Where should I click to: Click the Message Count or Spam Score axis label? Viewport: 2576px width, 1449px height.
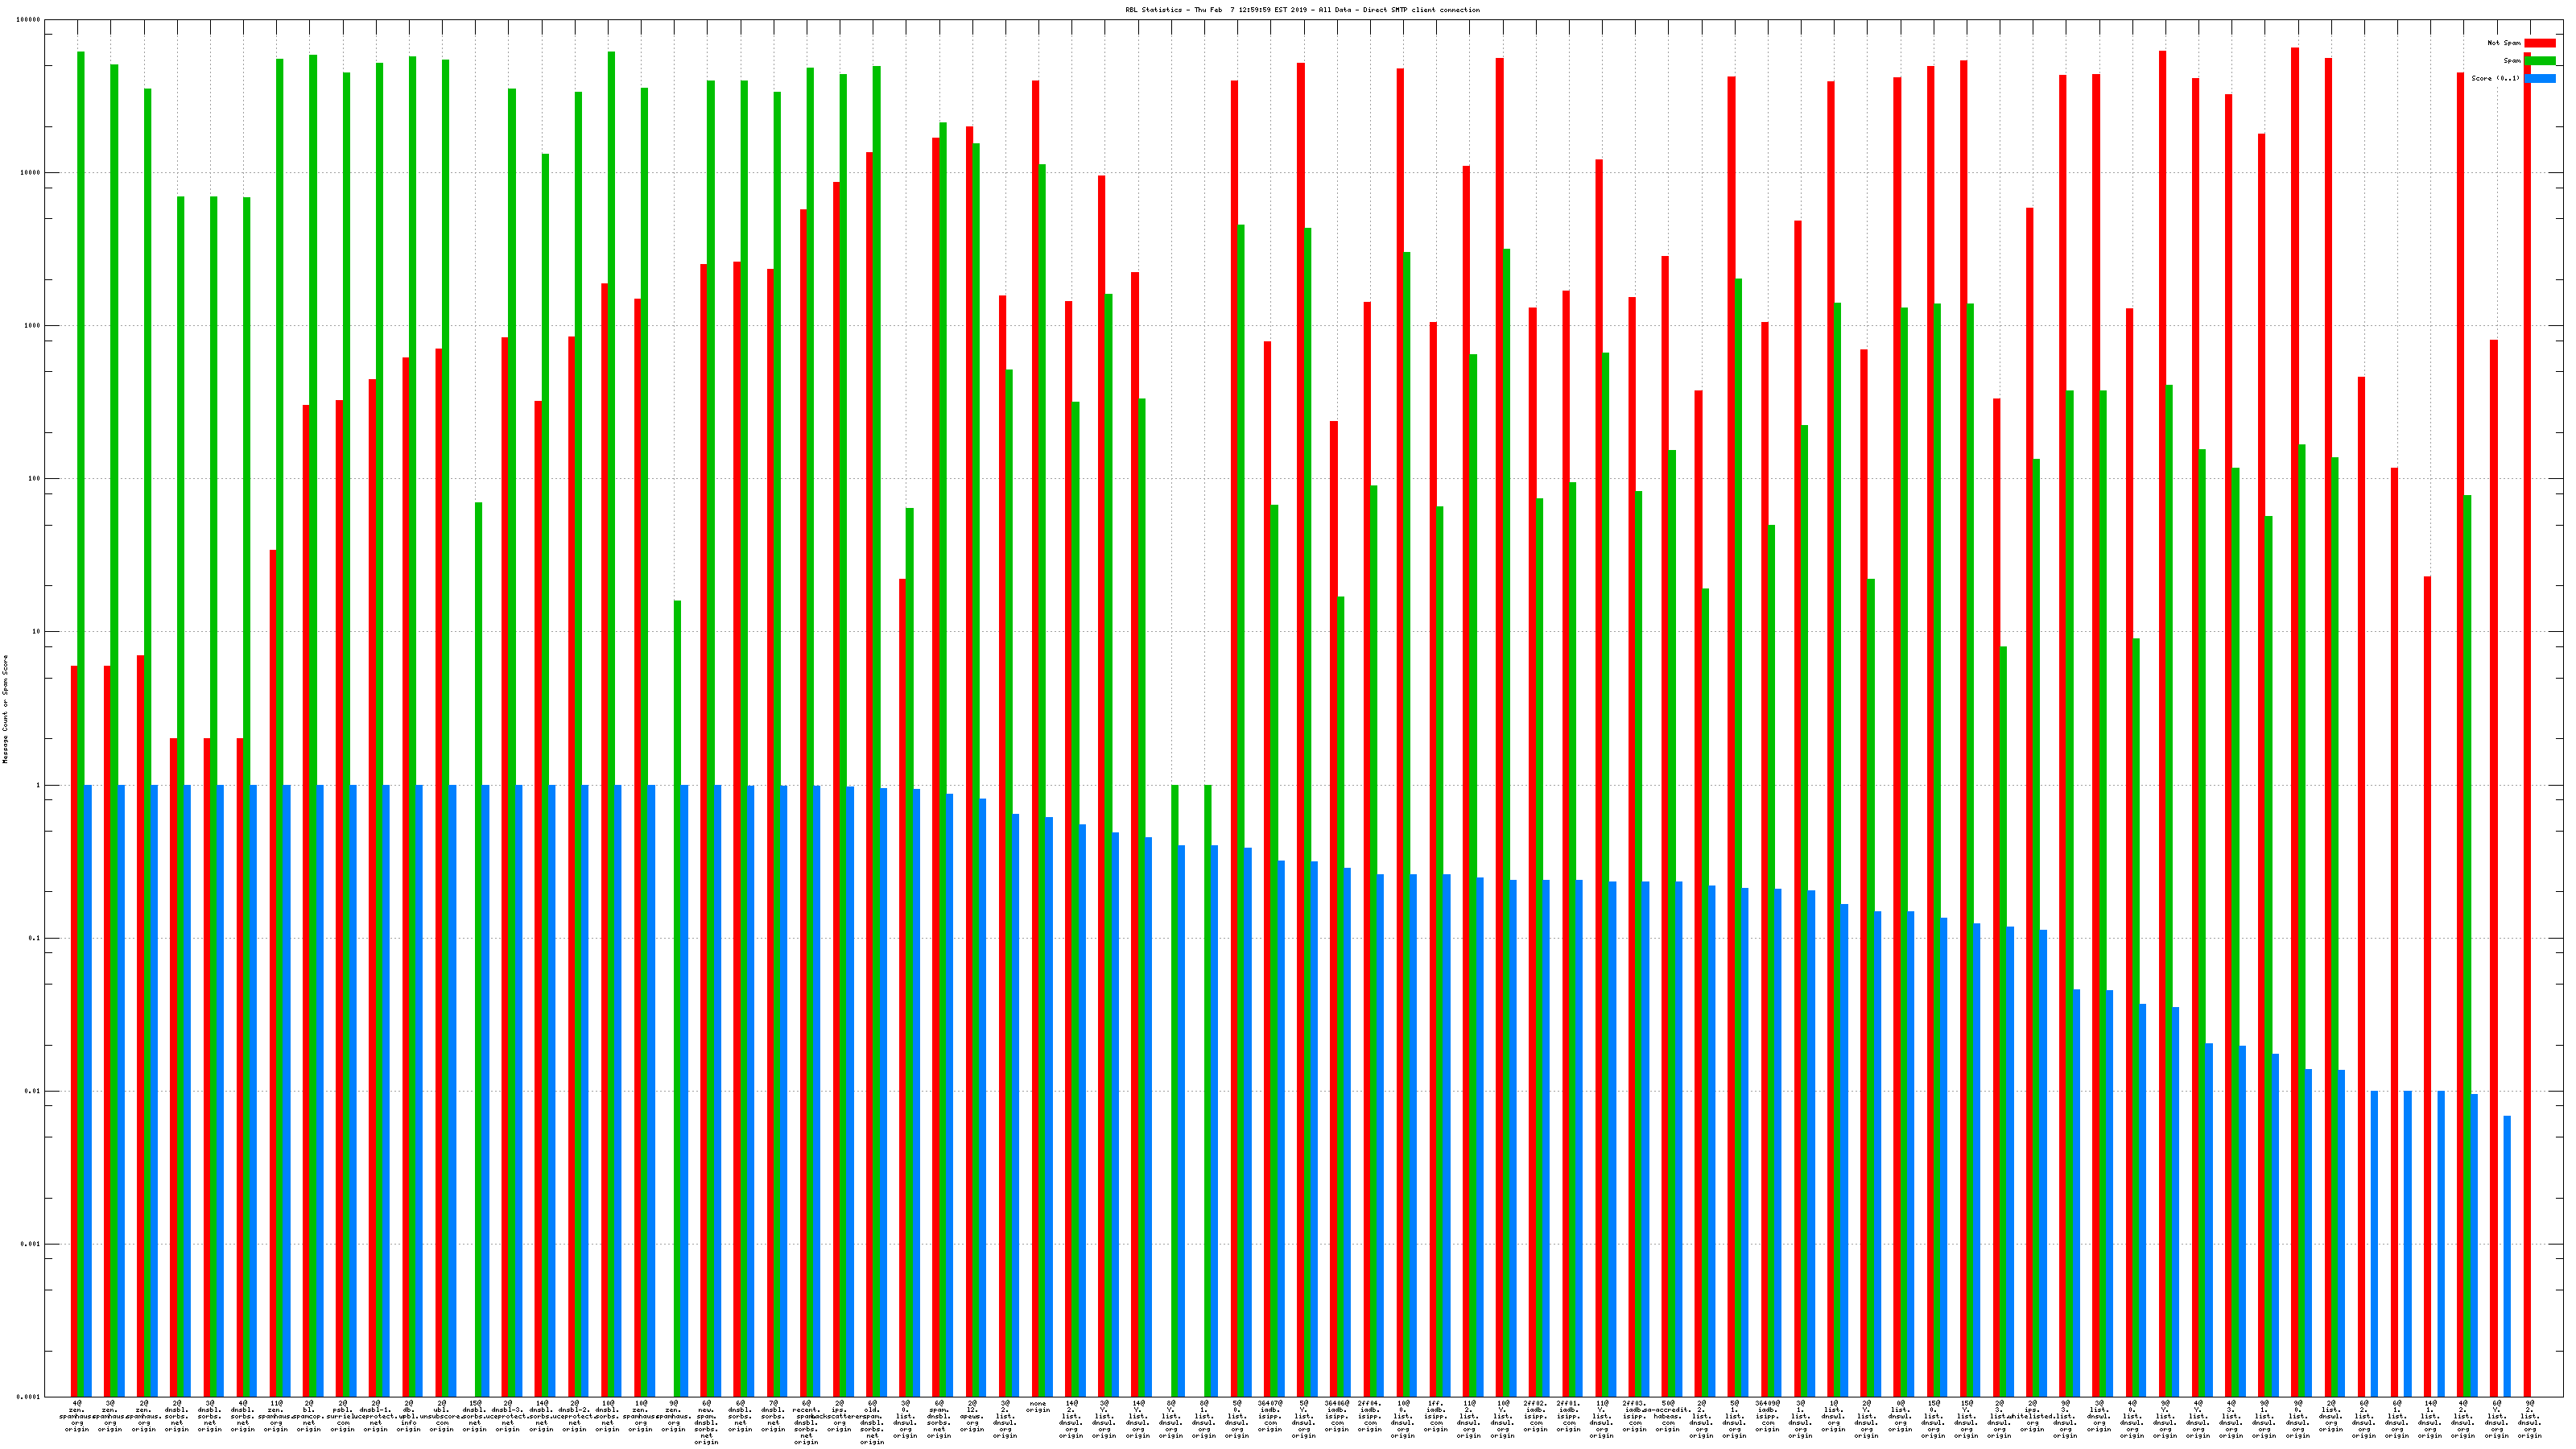click(x=5, y=709)
